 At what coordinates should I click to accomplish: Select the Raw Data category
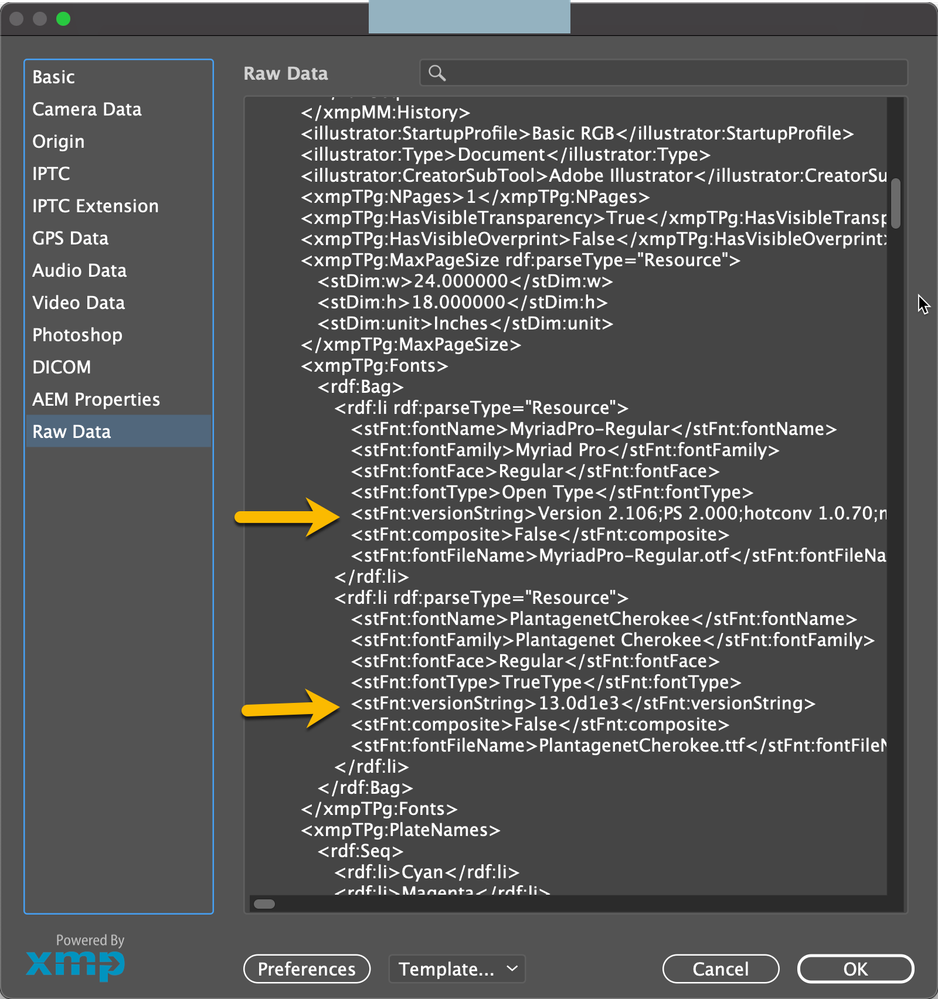pos(118,431)
